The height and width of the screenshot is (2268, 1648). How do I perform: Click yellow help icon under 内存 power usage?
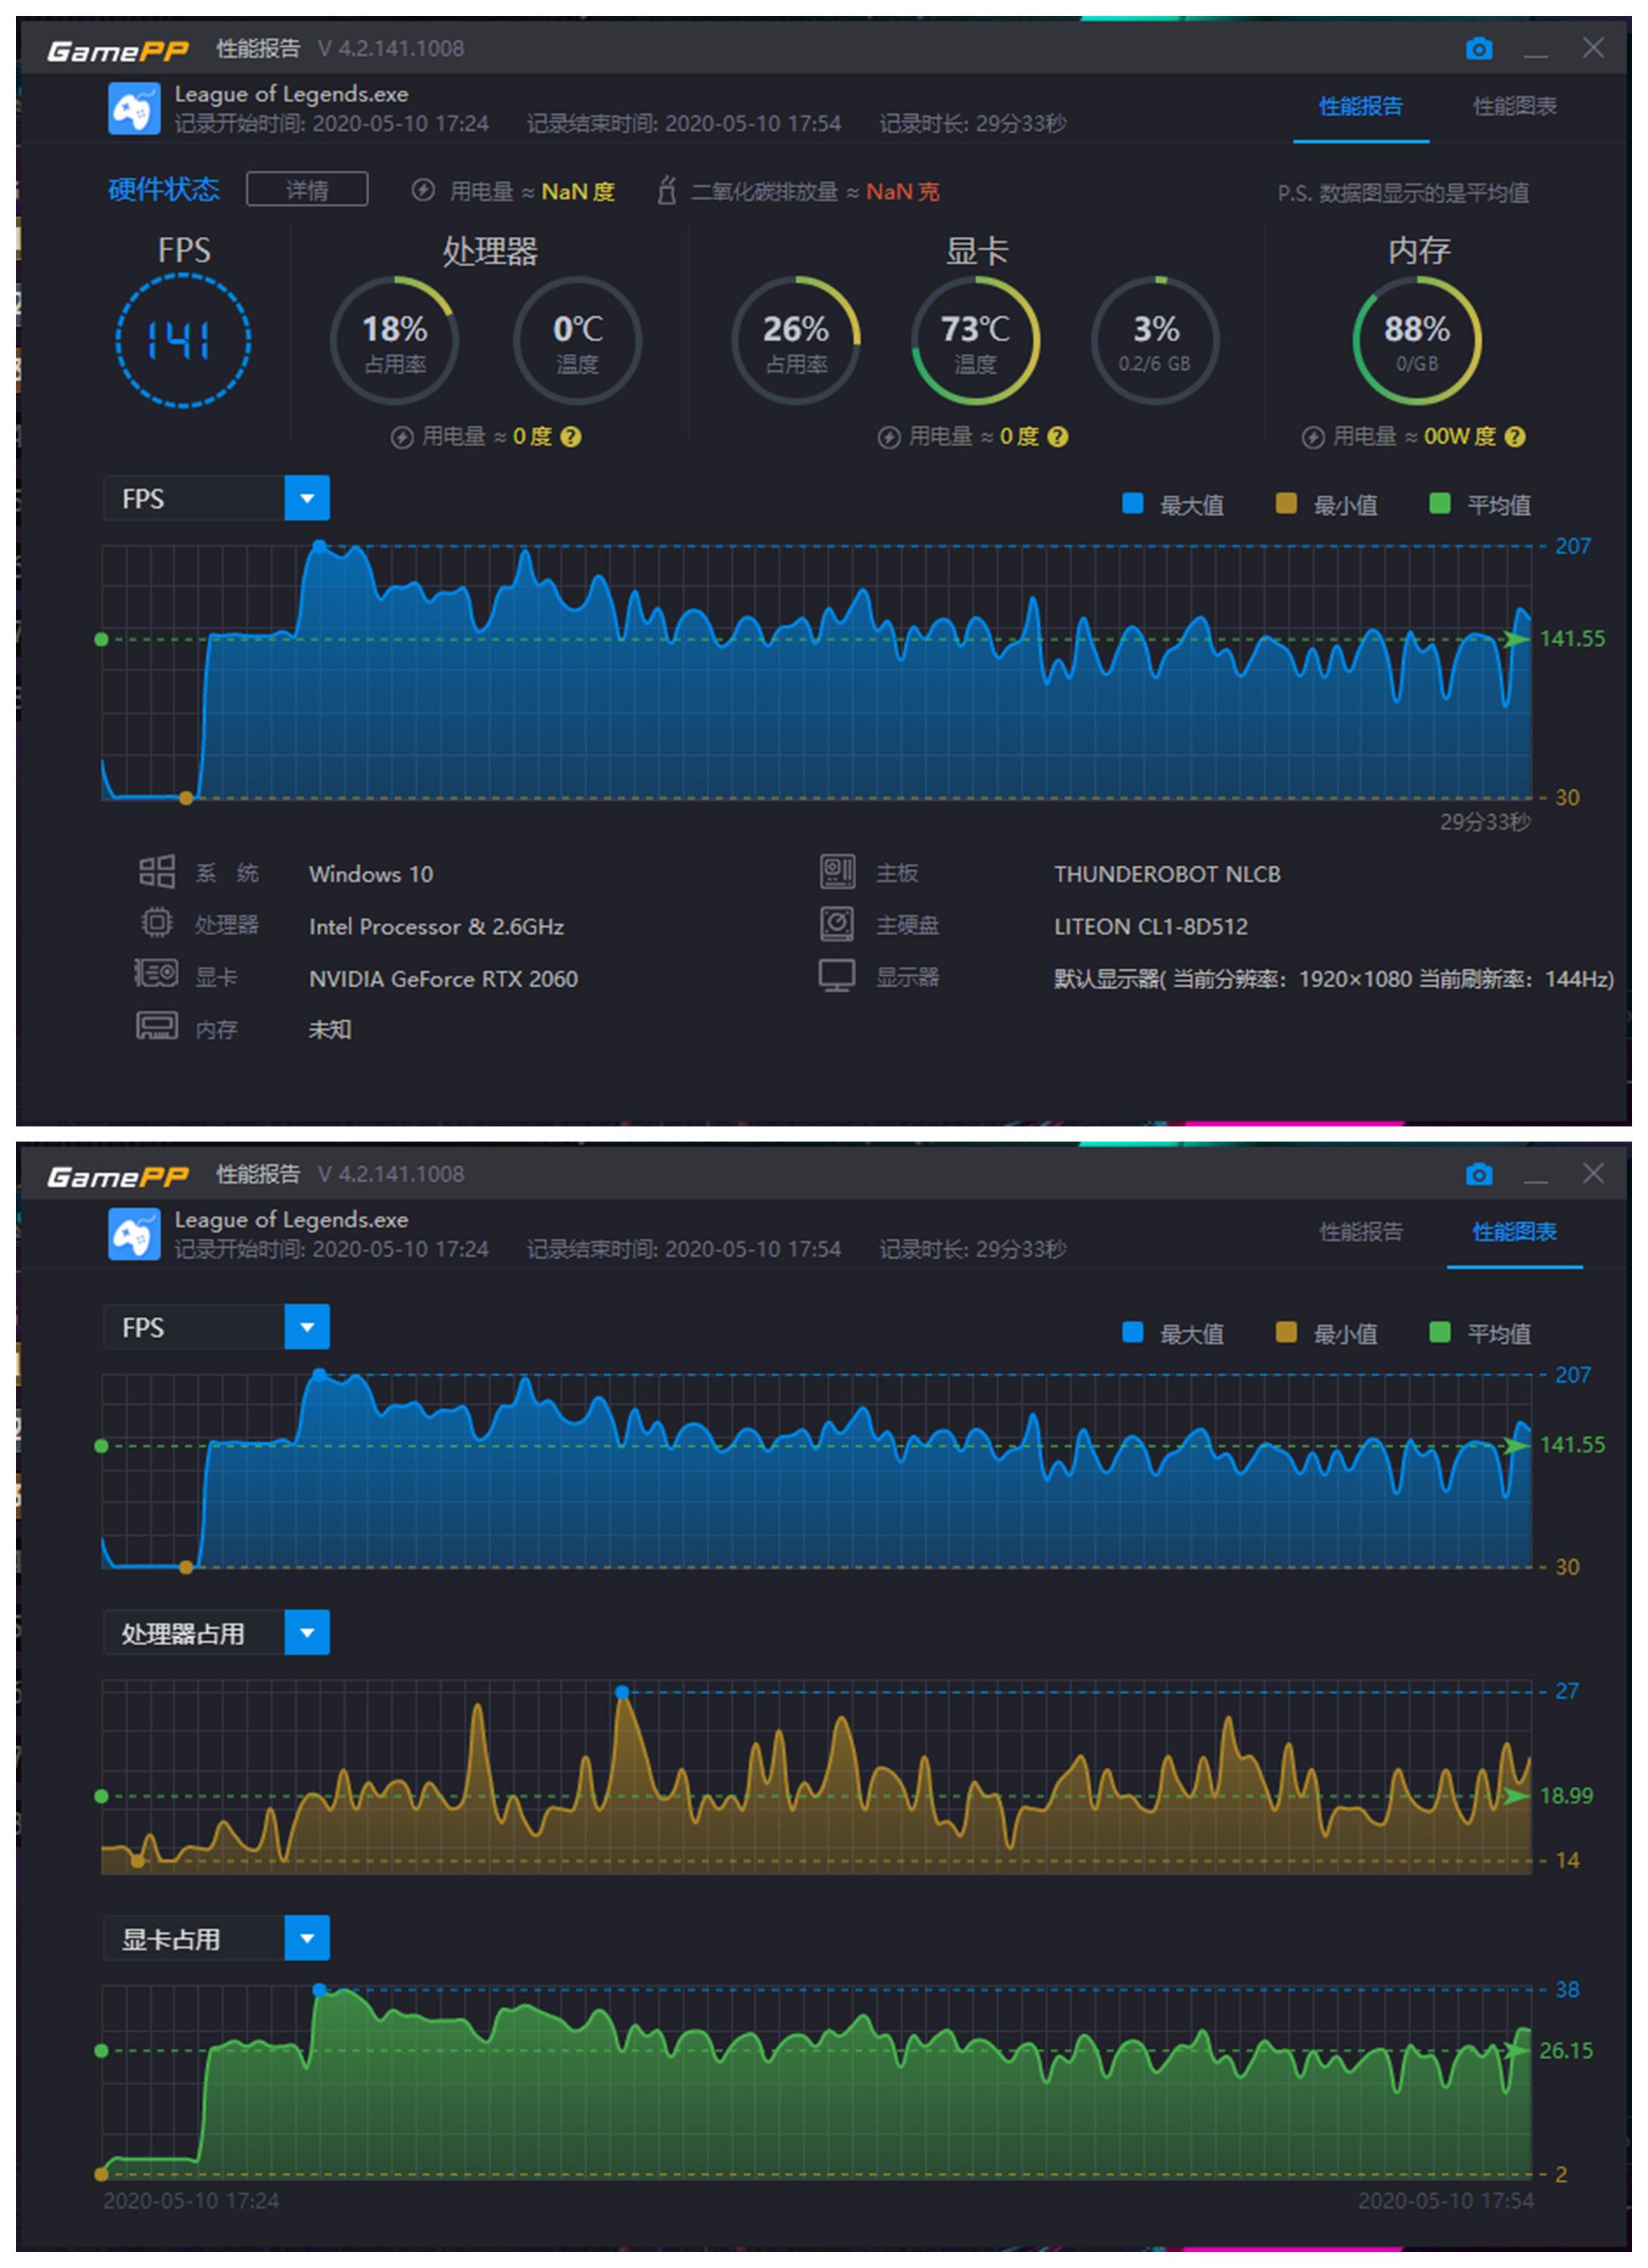[x=1515, y=437]
